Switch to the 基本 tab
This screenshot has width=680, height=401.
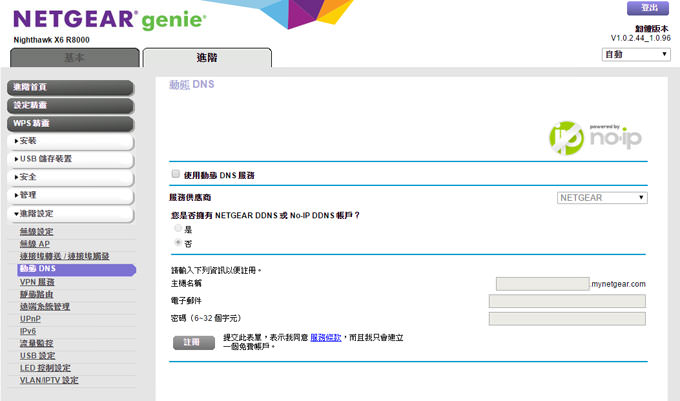75,58
